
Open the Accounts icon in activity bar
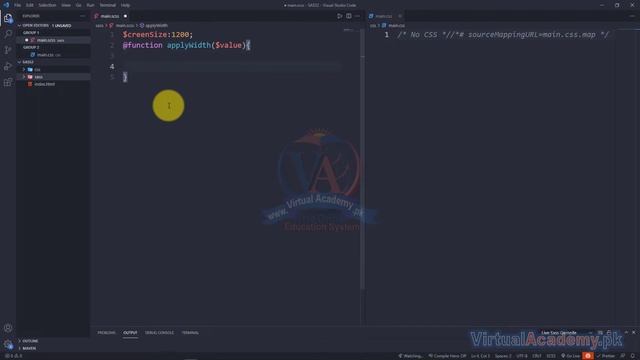point(8,328)
